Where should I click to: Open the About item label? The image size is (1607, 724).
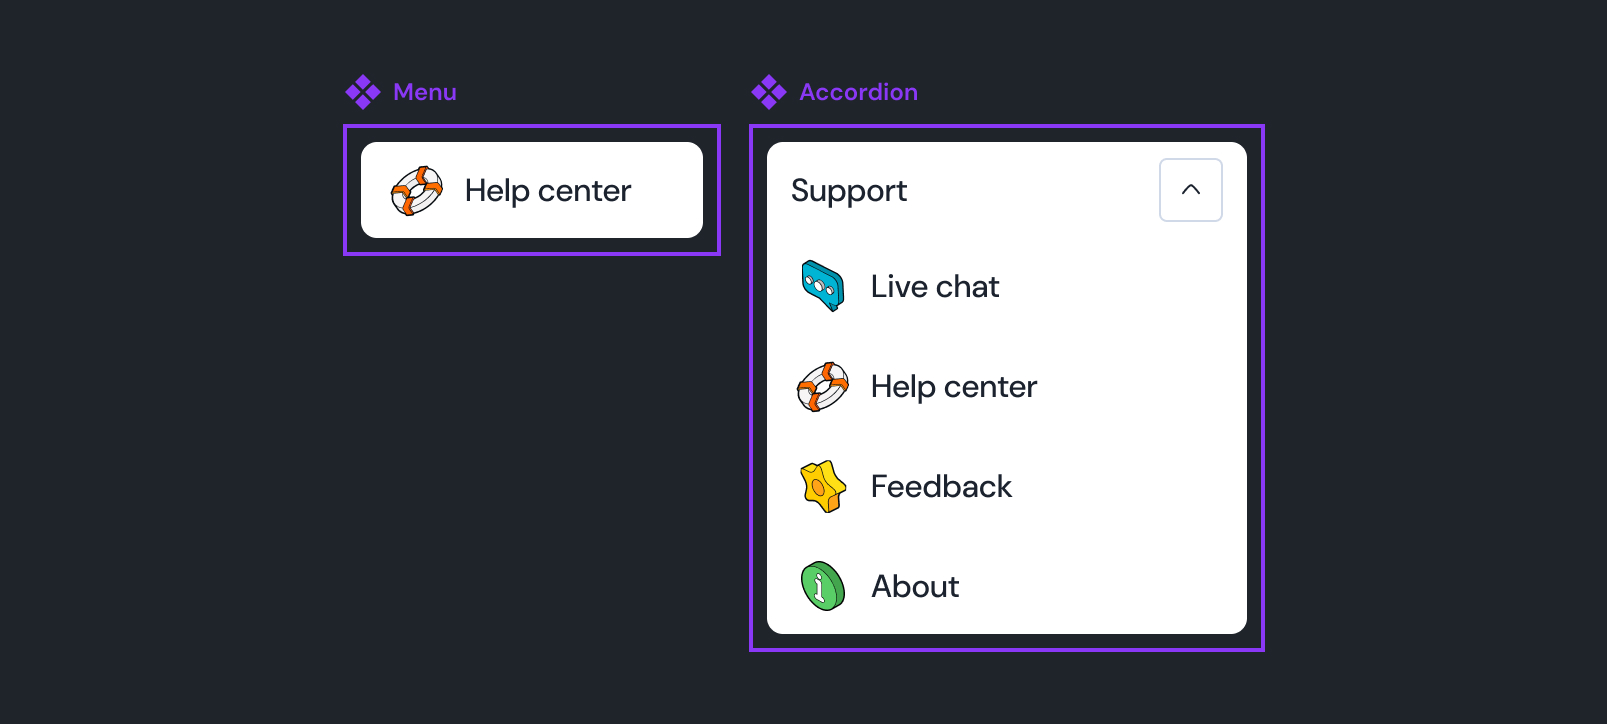tap(915, 587)
